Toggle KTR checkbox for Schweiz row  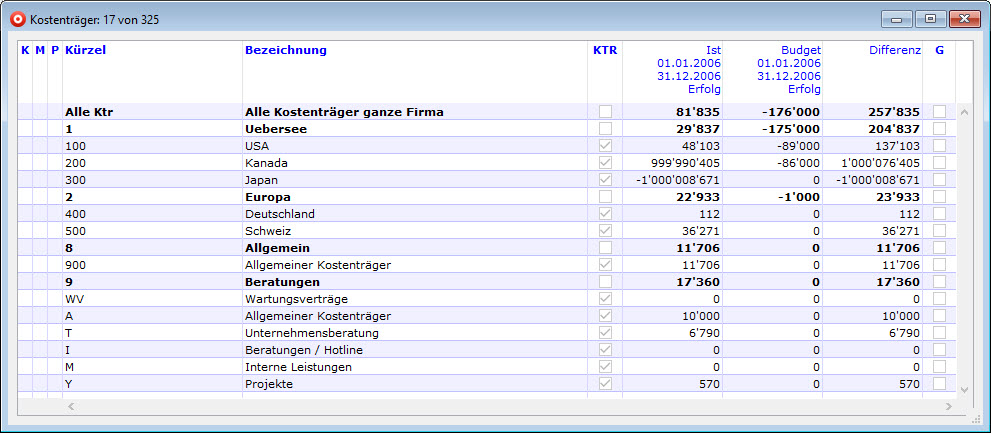point(605,230)
